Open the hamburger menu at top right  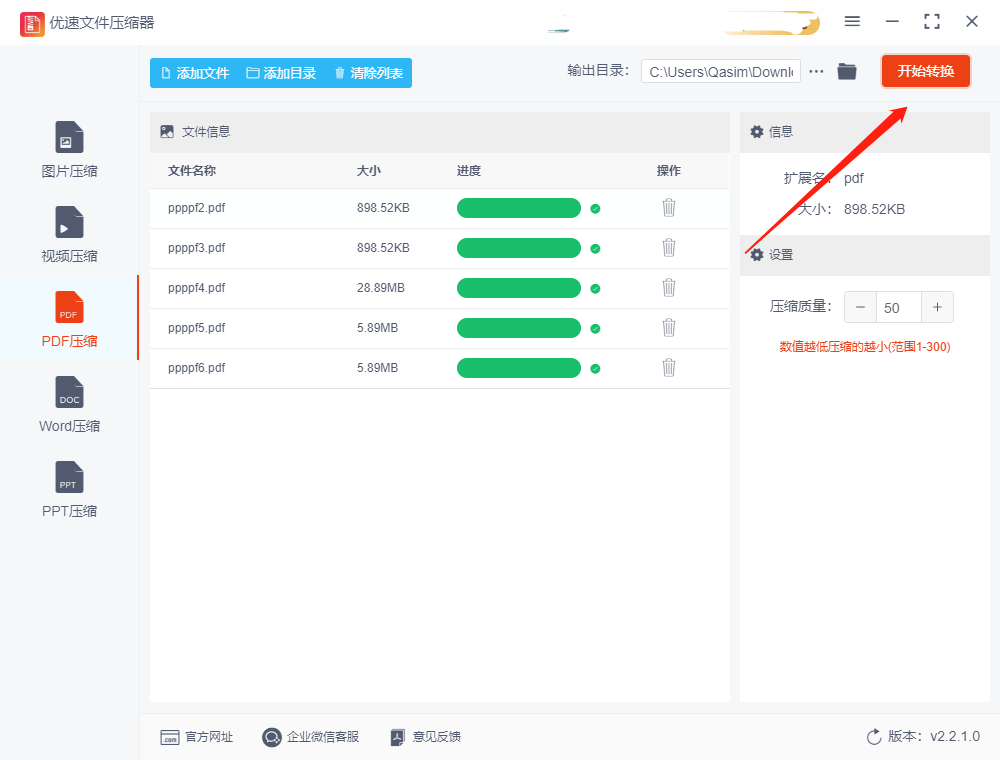(852, 21)
